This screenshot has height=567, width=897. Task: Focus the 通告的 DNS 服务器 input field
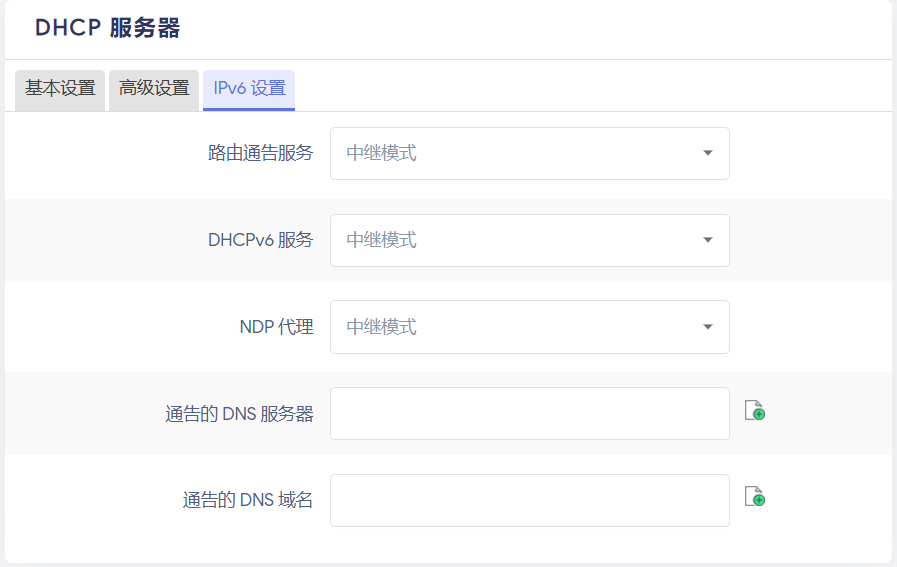coord(529,413)
